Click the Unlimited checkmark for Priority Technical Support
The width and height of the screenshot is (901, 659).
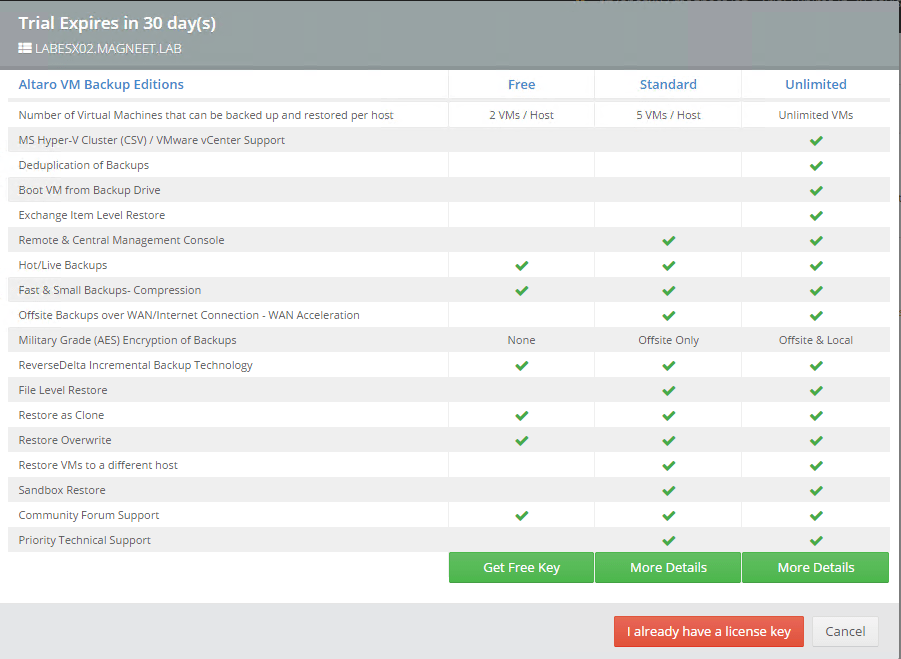[x=816, y=541]
